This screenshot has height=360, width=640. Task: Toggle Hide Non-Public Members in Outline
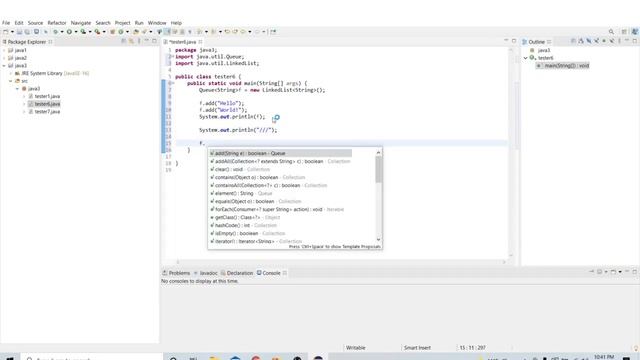point(604,41)
